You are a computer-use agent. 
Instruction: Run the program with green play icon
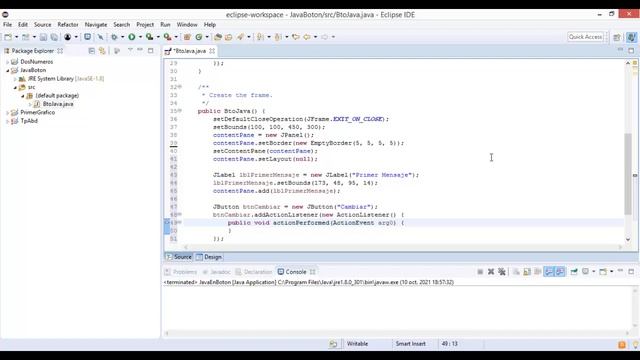[x=132, y=37]
